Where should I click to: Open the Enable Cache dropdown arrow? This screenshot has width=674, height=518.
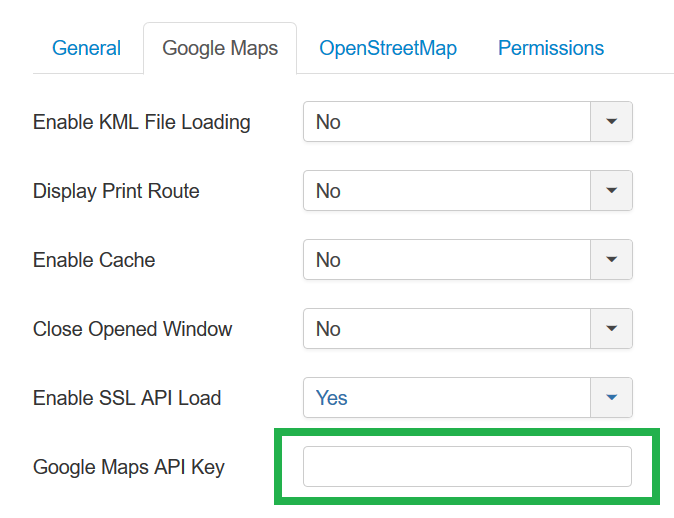point(612,260)
